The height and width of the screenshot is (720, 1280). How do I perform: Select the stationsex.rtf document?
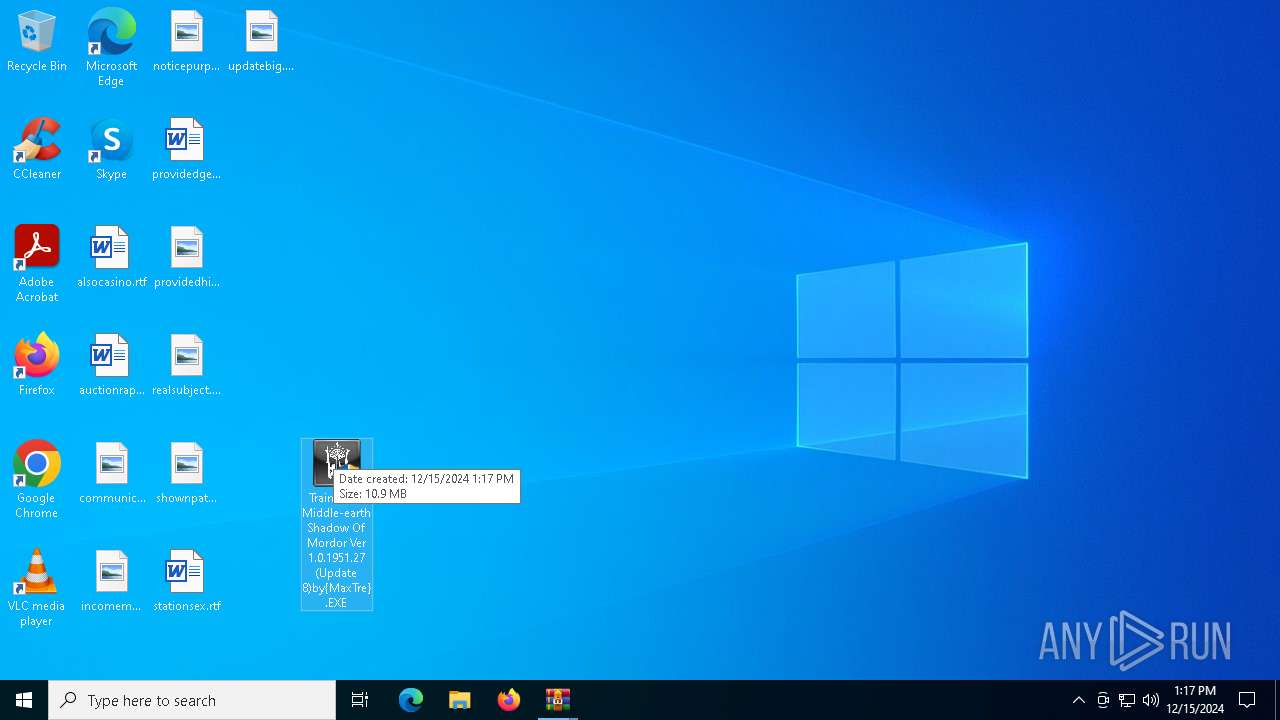186,582
